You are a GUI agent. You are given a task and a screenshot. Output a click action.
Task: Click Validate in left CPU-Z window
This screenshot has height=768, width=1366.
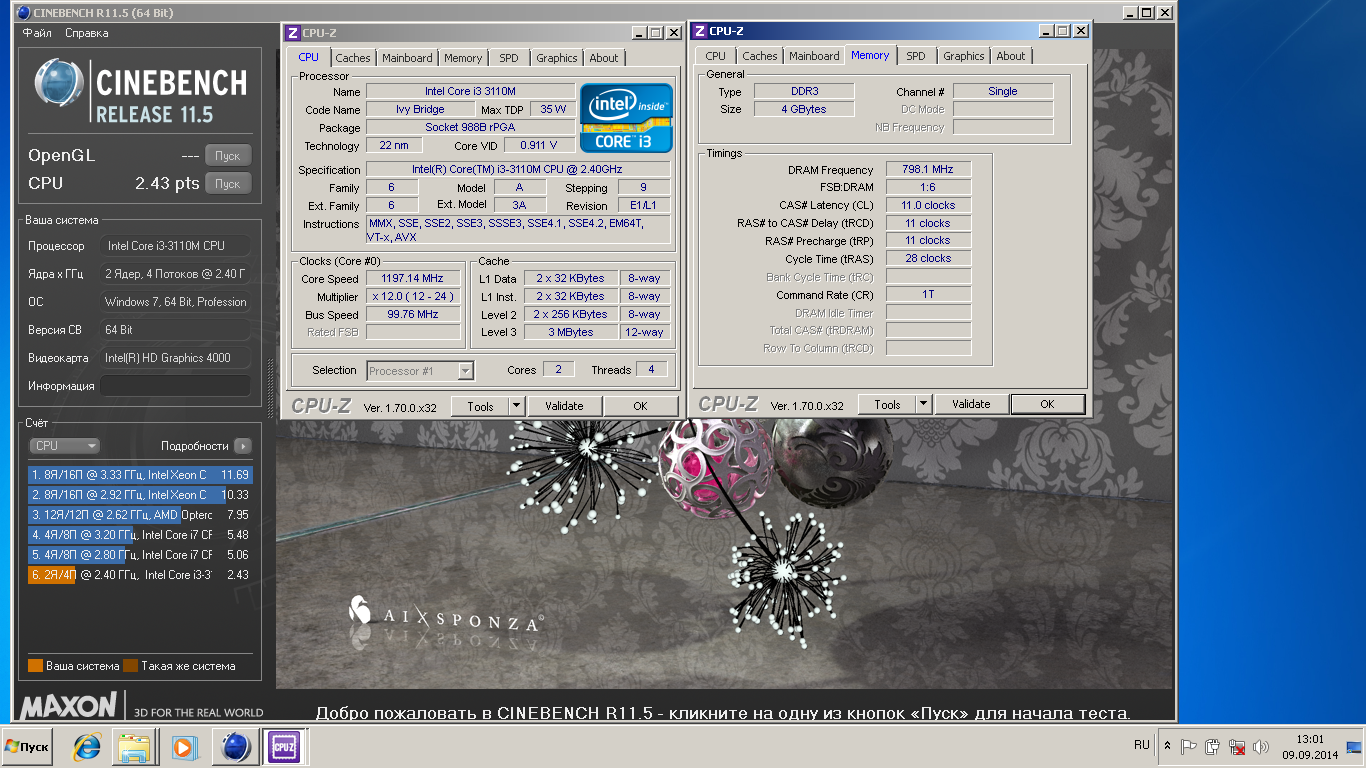[x=564, y=406]
